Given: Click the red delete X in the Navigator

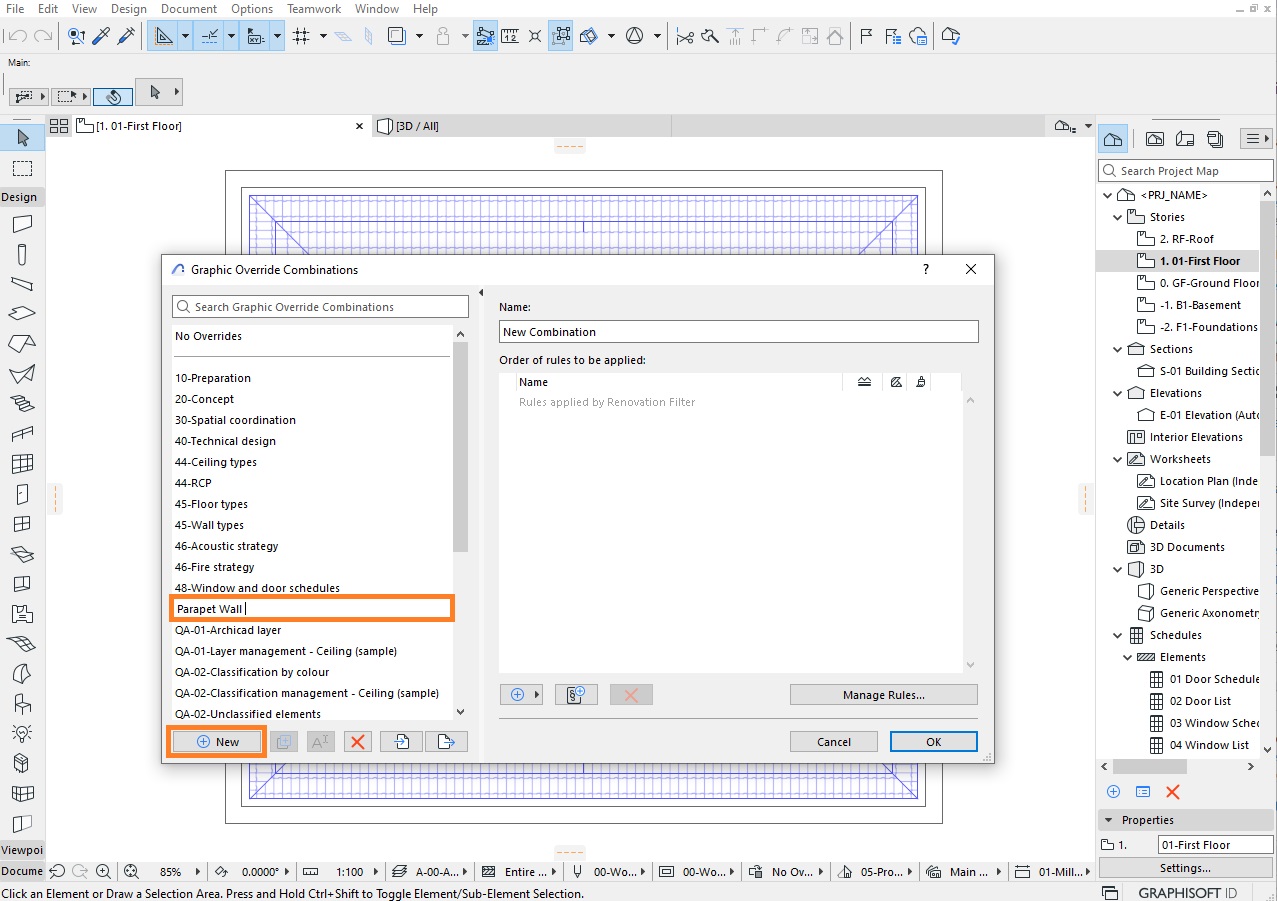Looking at the screenshot, I should point(1173,792).
